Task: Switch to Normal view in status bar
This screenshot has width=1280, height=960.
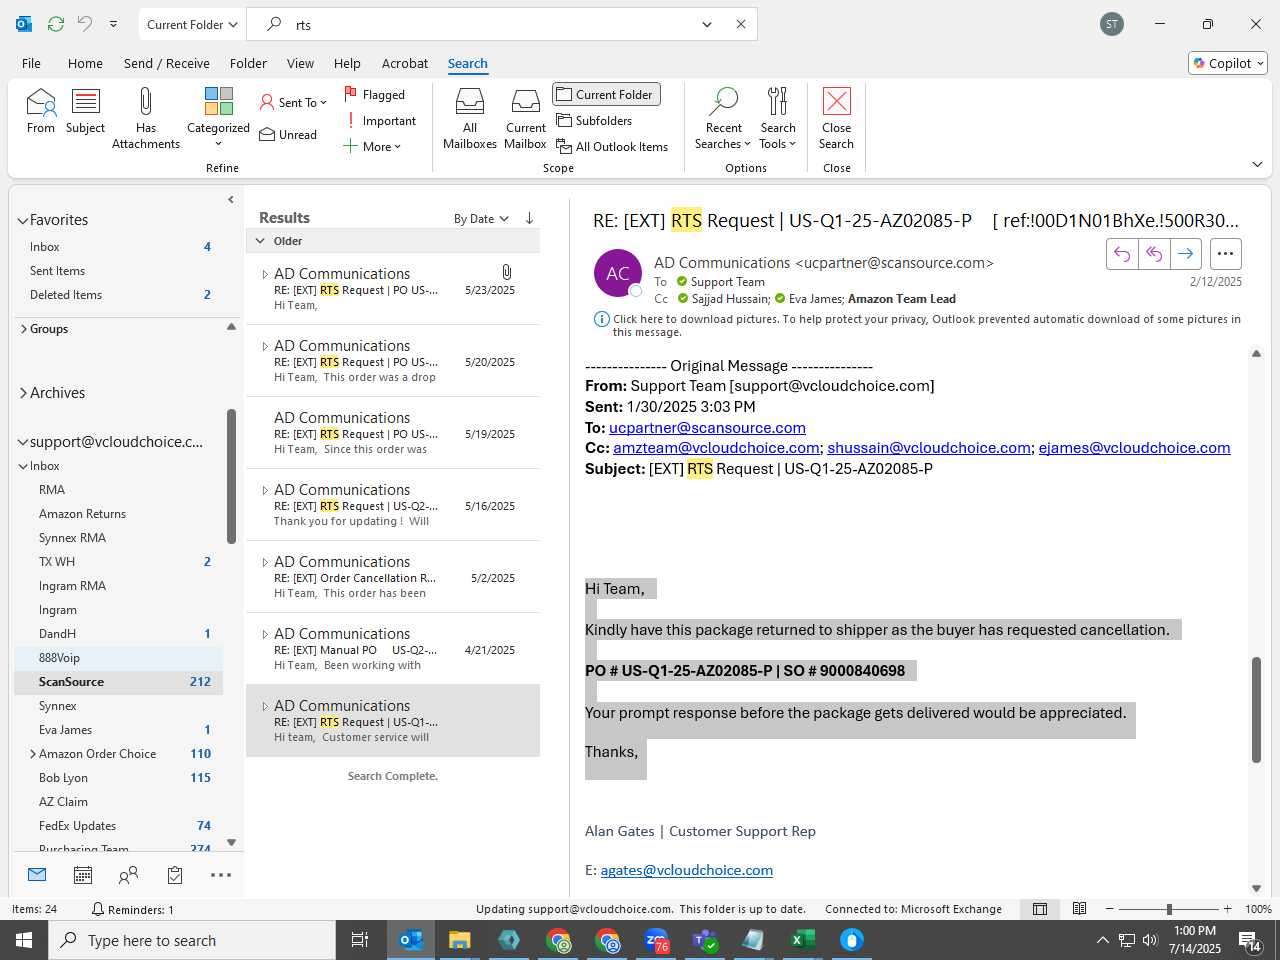Action: tap(1040, 909)
